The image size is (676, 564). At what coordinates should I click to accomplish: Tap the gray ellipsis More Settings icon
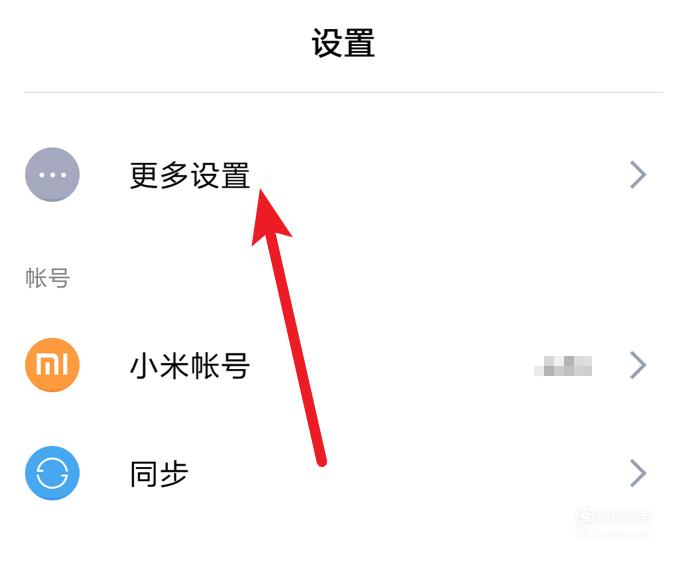tap(52, 175)
